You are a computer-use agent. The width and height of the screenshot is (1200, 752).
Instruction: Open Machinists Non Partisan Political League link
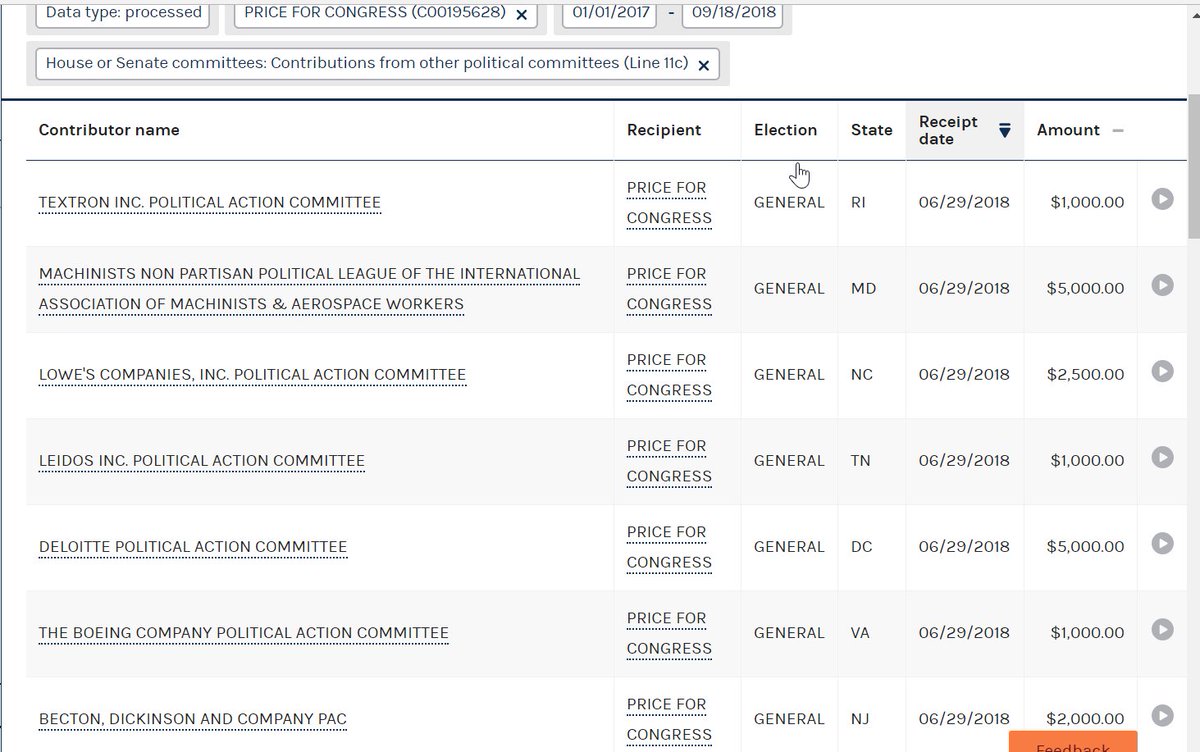point(309,289)
